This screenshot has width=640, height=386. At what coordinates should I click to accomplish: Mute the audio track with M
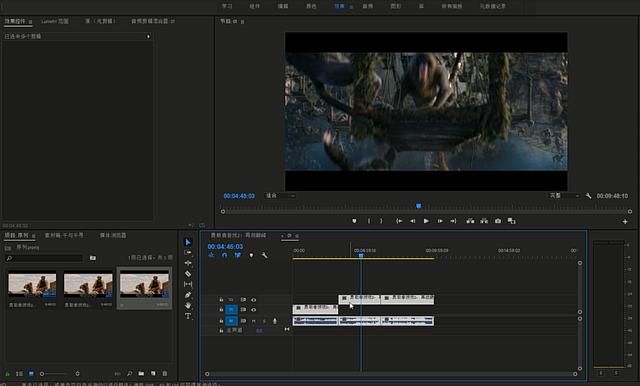[x=253, y=321]
